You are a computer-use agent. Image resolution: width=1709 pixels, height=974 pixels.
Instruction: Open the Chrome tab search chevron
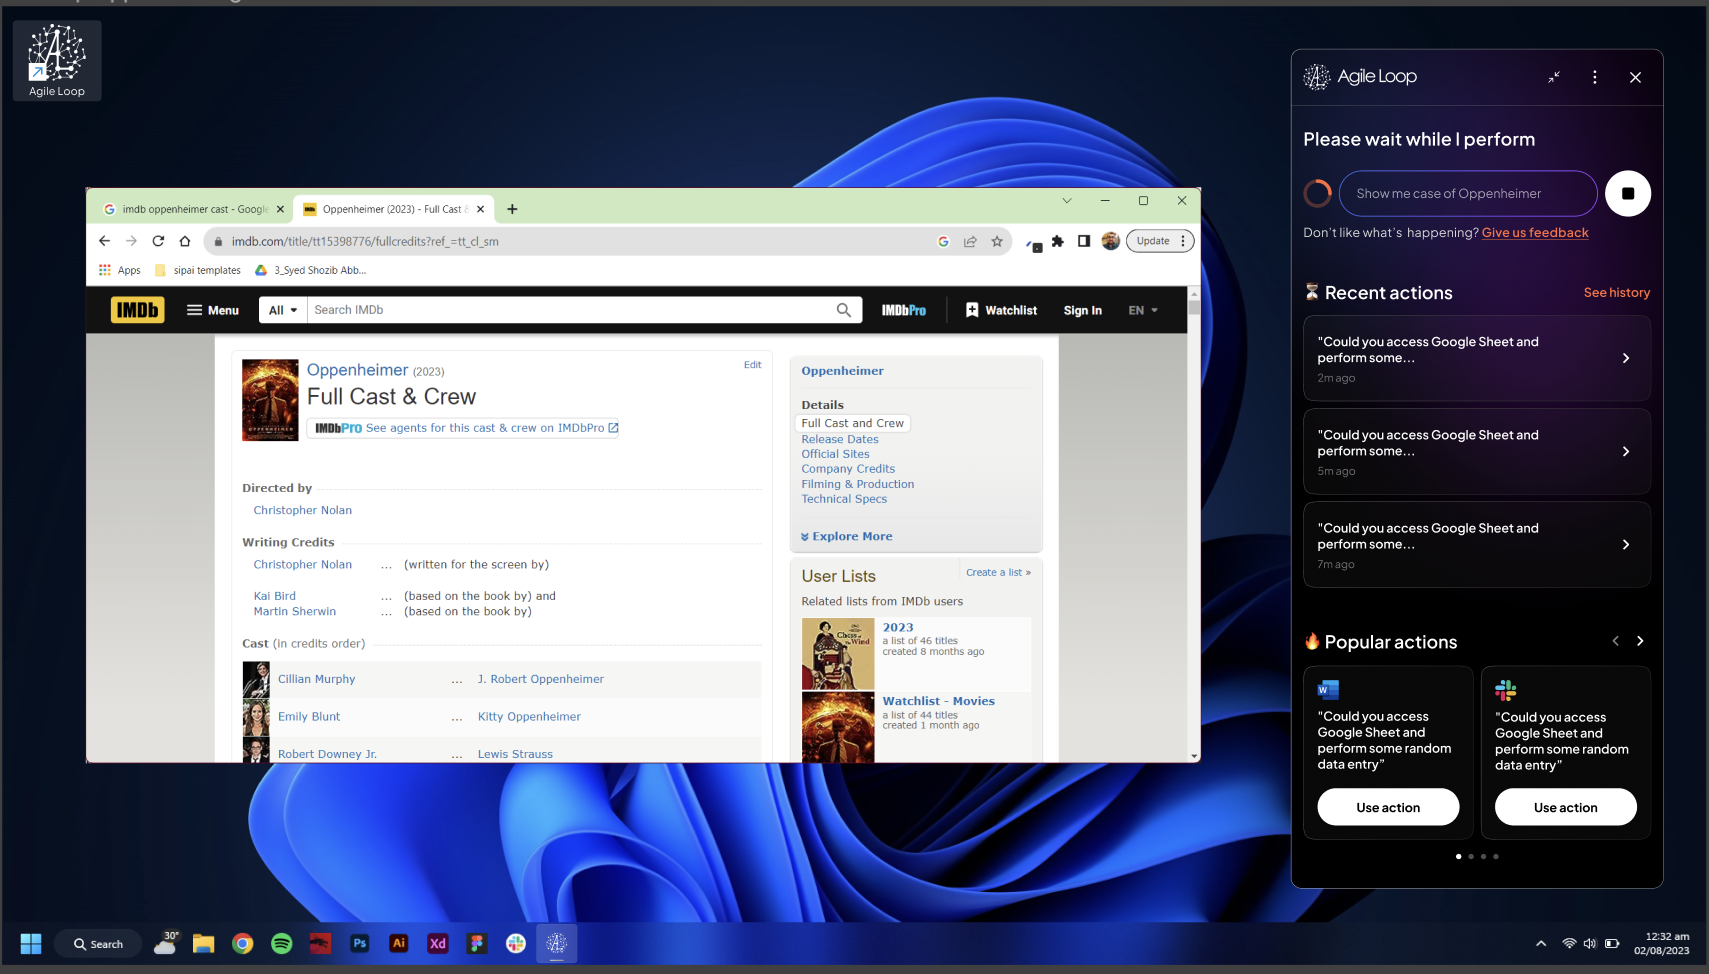[1067, 201]
